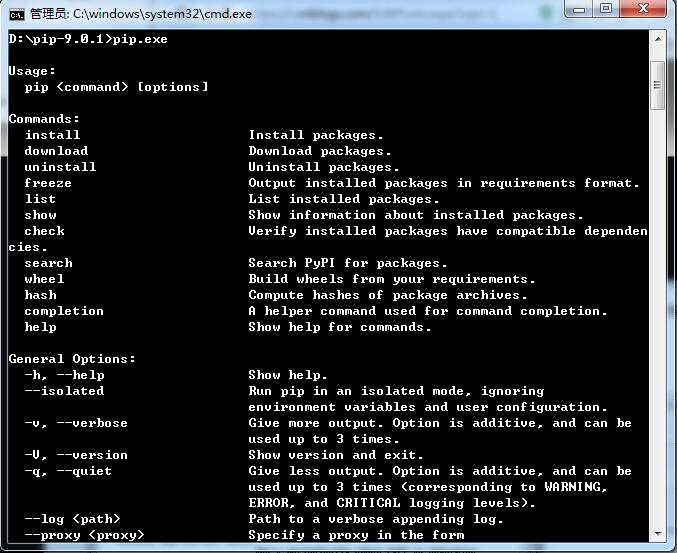This screenshot has height=553, width=677.
Task: Click the 'wheel' command name
Action: pos(44,279)
